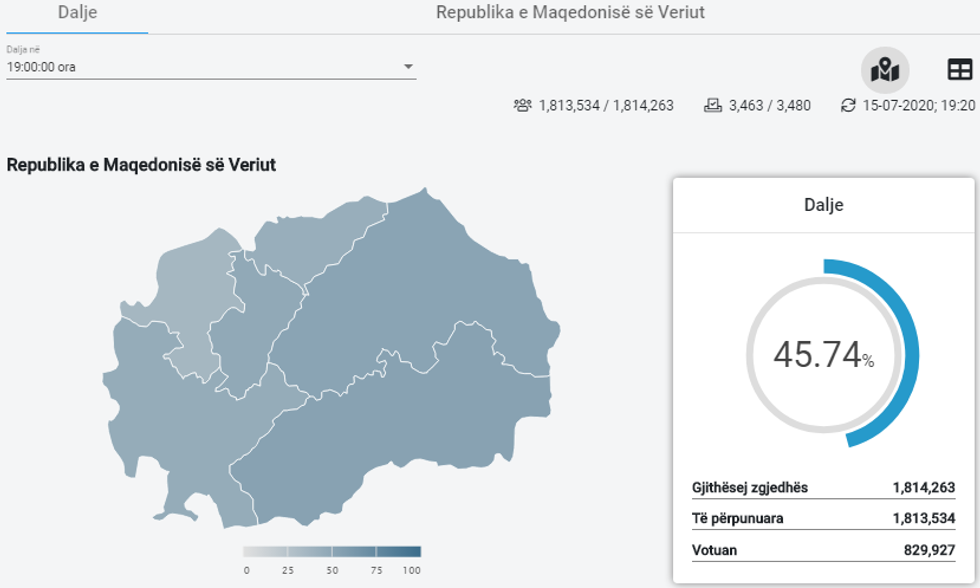
Task: Switch to the map view icon
Action: (885, 70)
